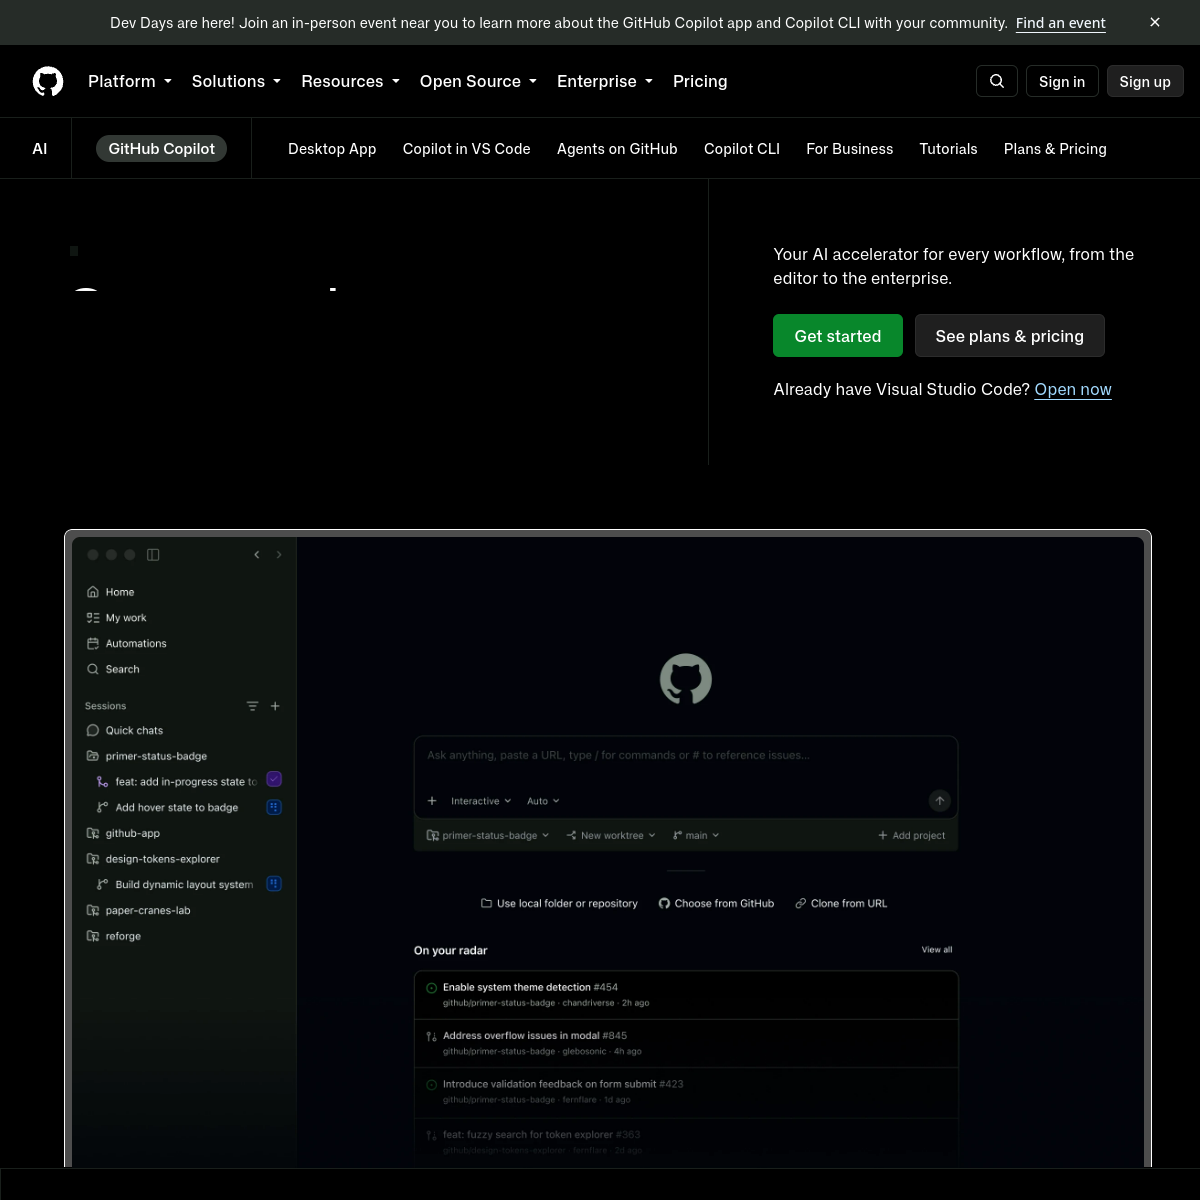This screenshot has width=1200, height=1200.
Task: Add a new session with plus icon
Action: [x=275, y=706]
